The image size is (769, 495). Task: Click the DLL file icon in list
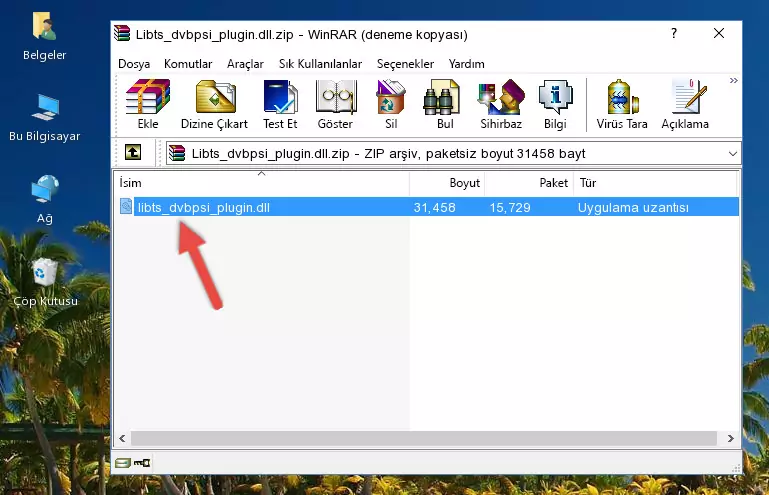pos(126,207)
